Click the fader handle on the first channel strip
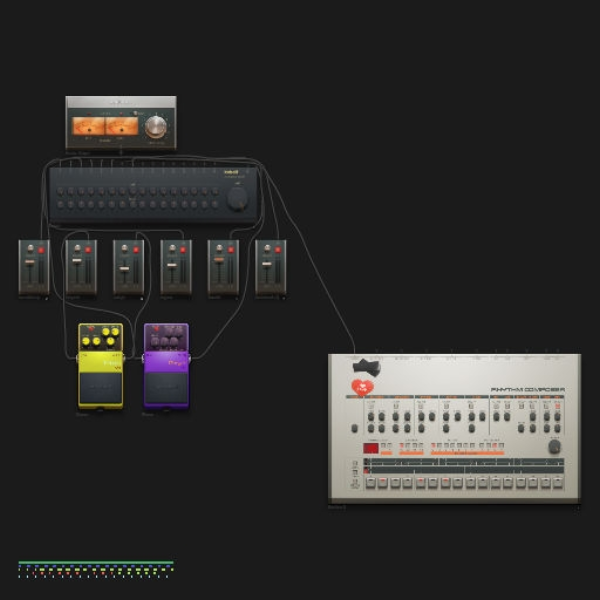Viewport: 600px width, 600px height. point(30,262)
